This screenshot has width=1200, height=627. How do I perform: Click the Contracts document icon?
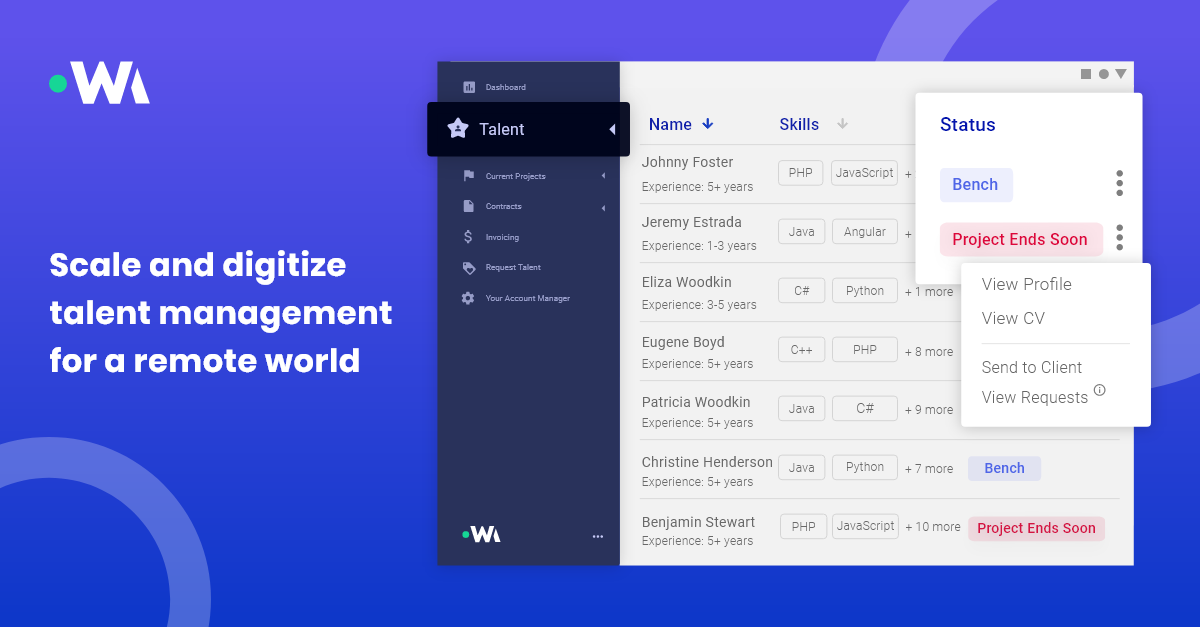tap(468, 206)
